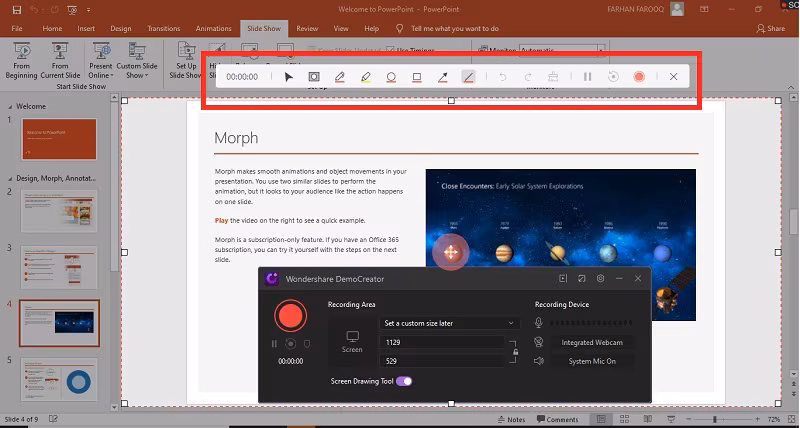This screenshot has width=800, height=428.
Task: Redo drawing in the drawing toolbar
Action: pyautogui.click(x=528, y=77)
